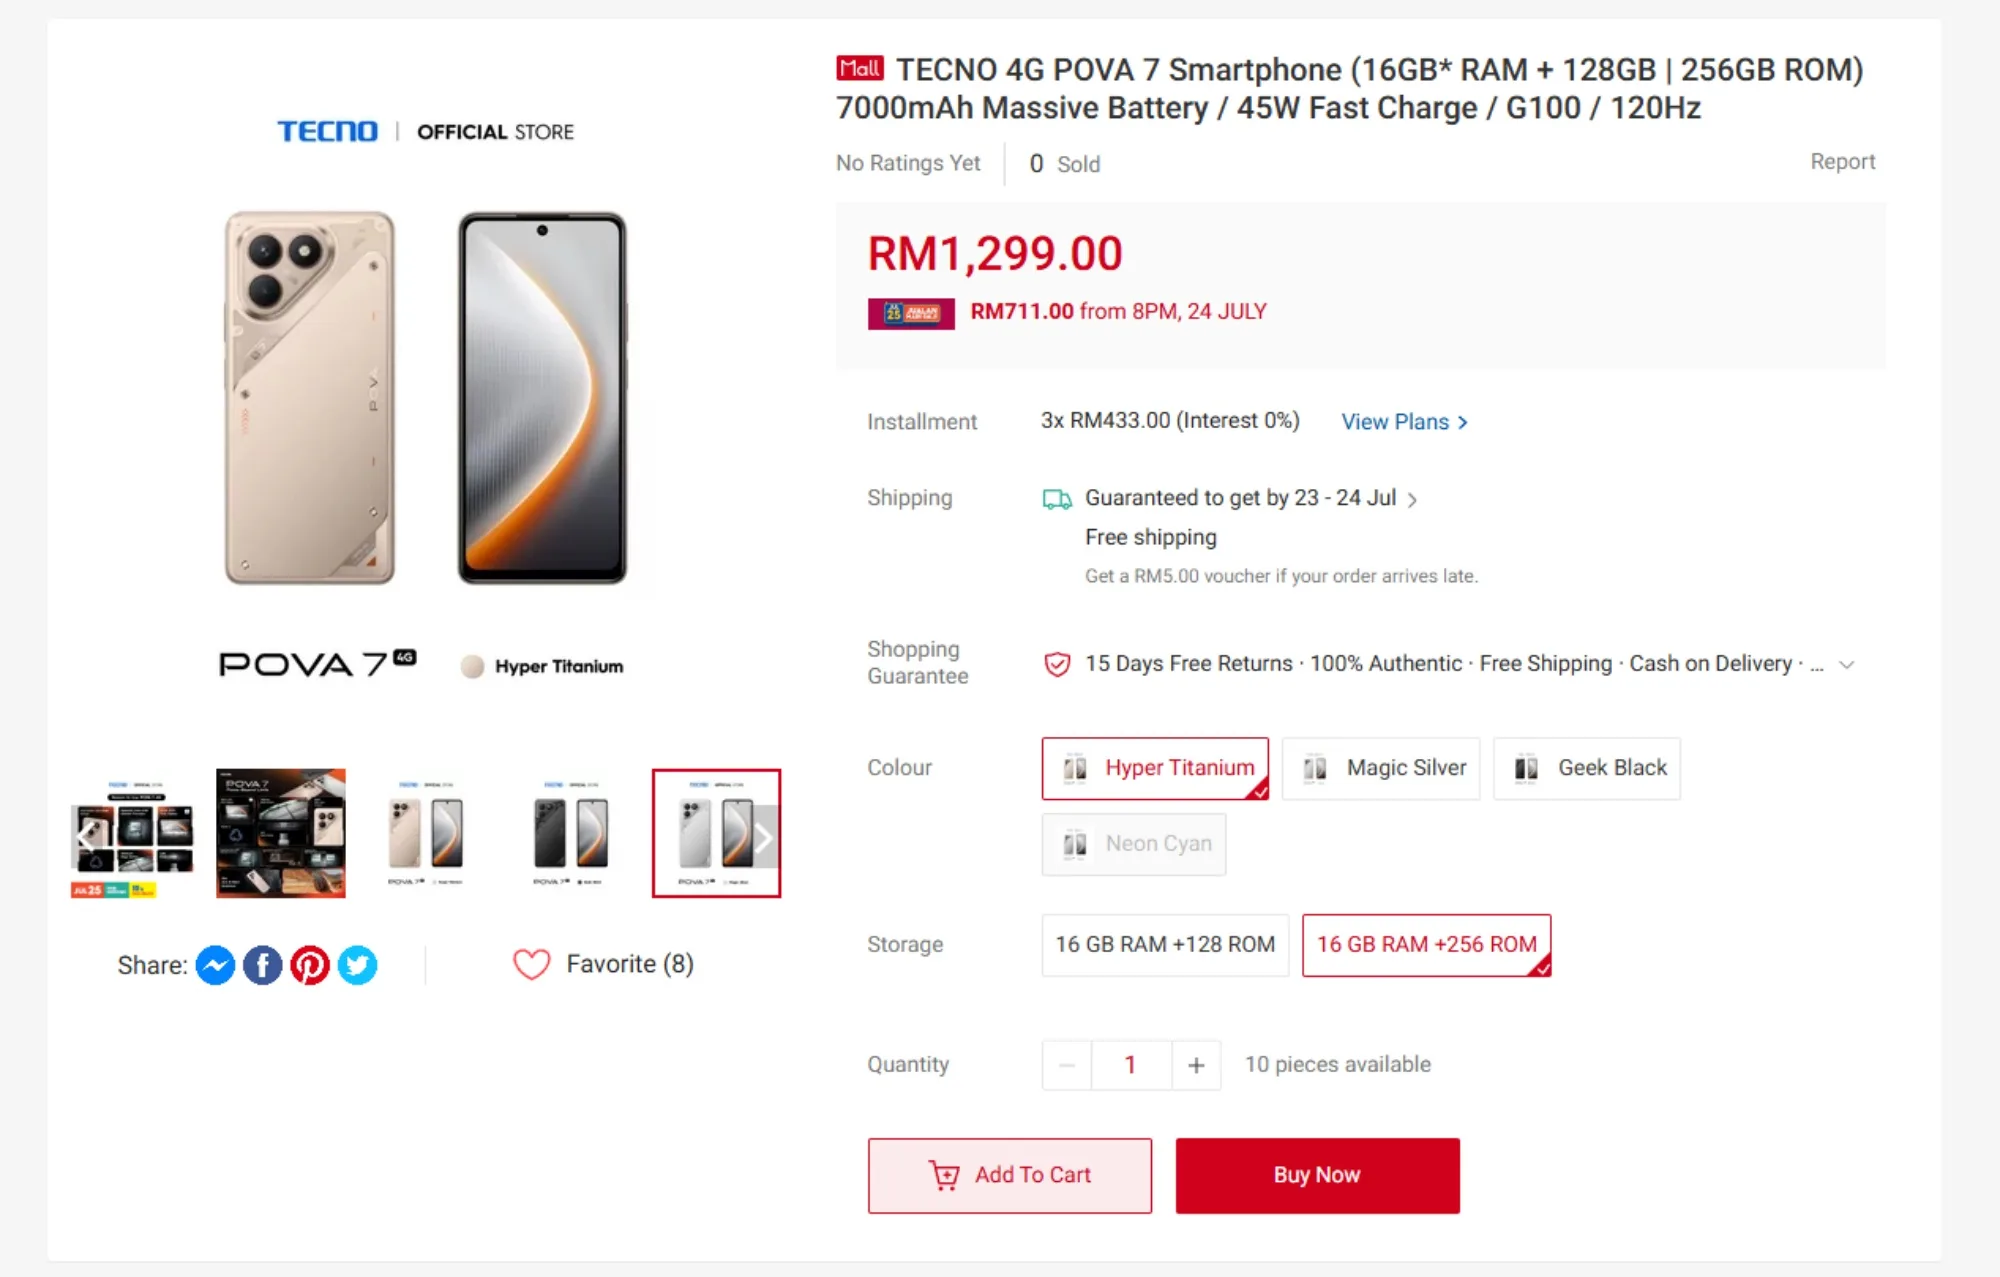Viewport: 2000px width, 1277px height.
Task: Click previous arrow on thumbnail carousel
Action: [x=87, y=837]
